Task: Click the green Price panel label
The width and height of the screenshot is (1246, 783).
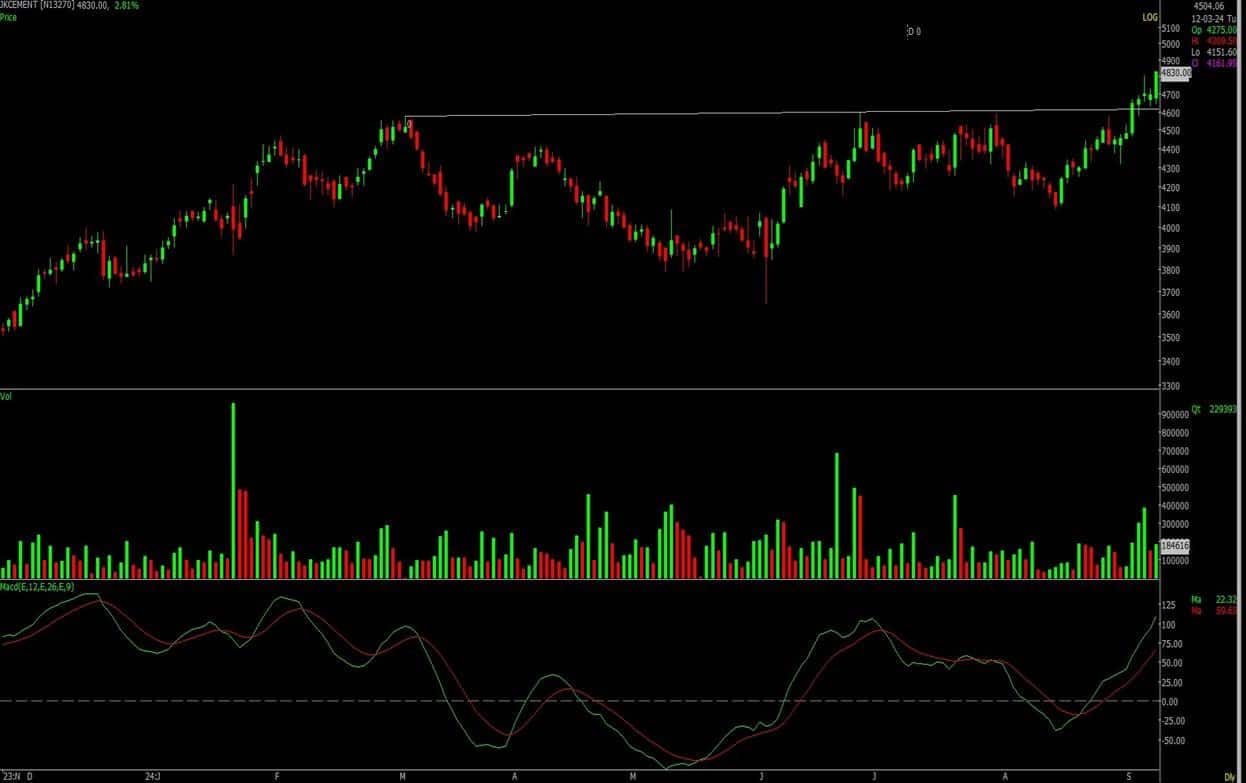Action: point(9,18)
